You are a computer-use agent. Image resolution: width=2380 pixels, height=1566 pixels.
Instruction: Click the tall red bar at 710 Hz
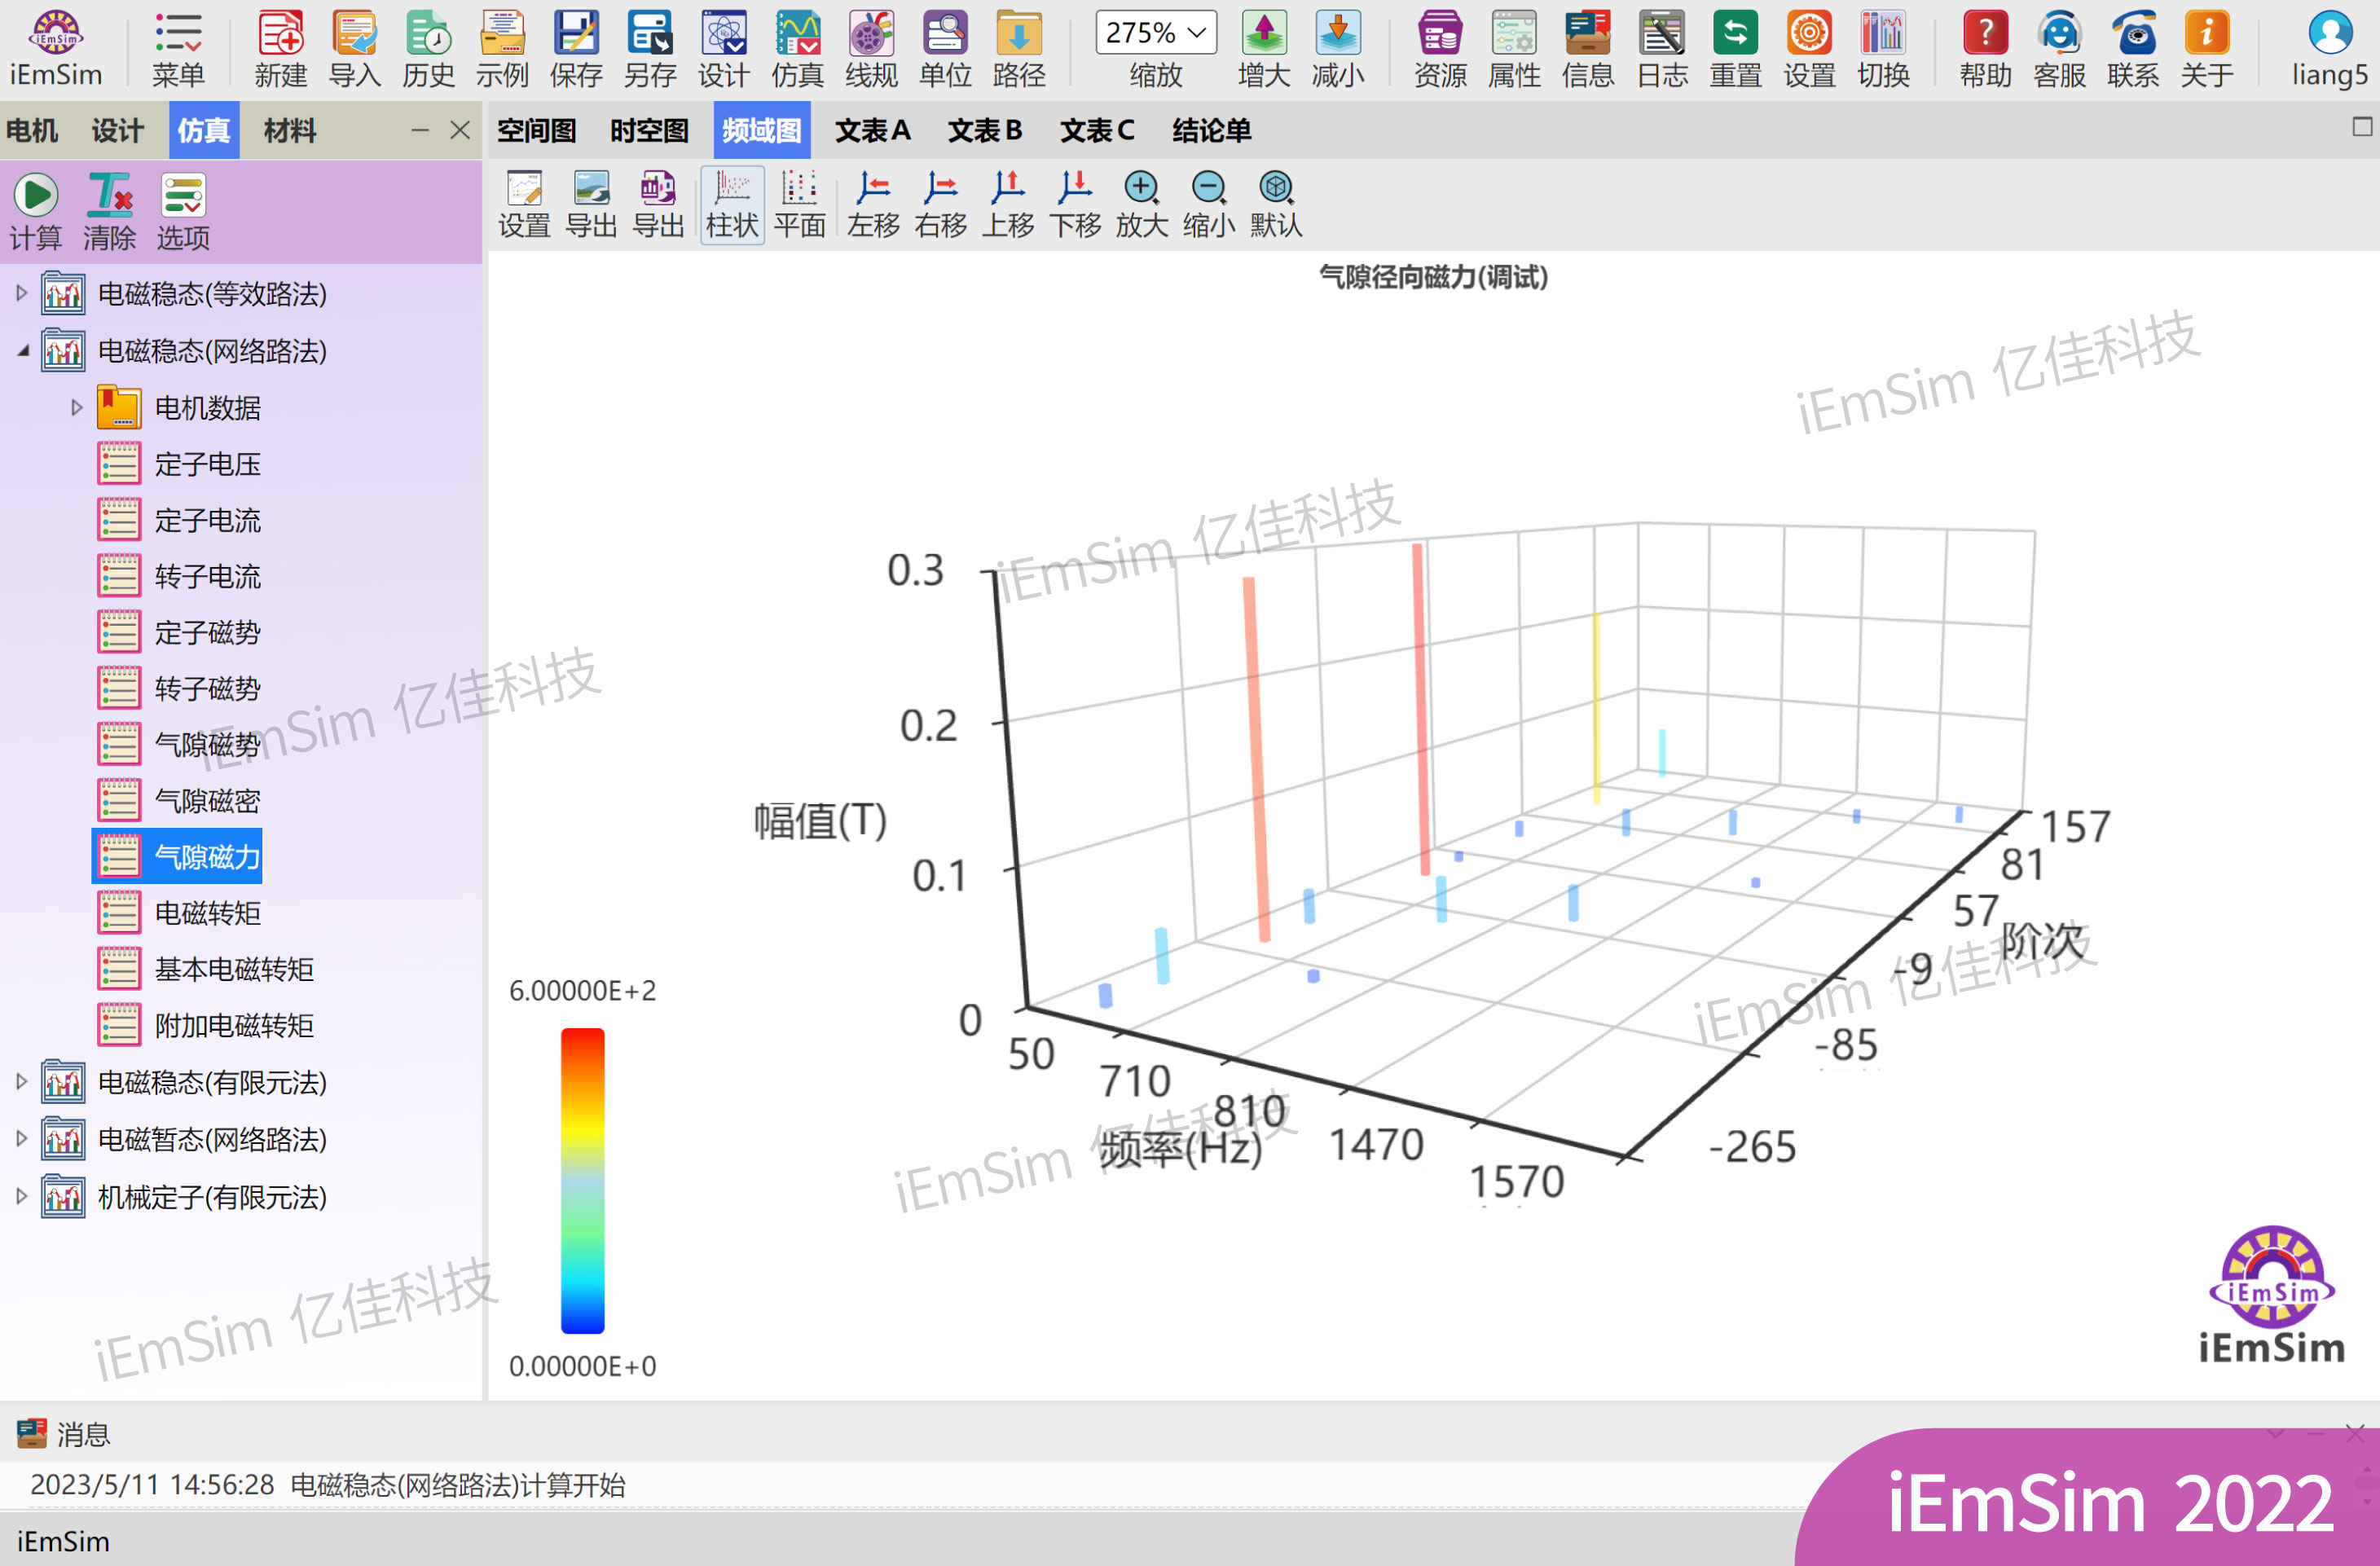(x=1256, y=760)
